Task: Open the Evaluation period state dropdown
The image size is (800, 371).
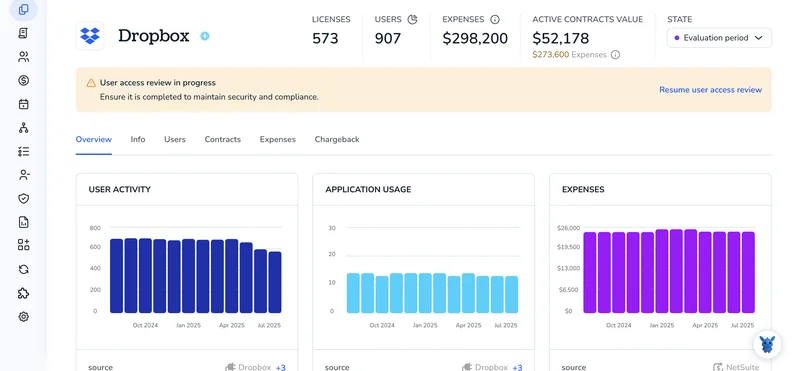Action: tap(719, 38)
